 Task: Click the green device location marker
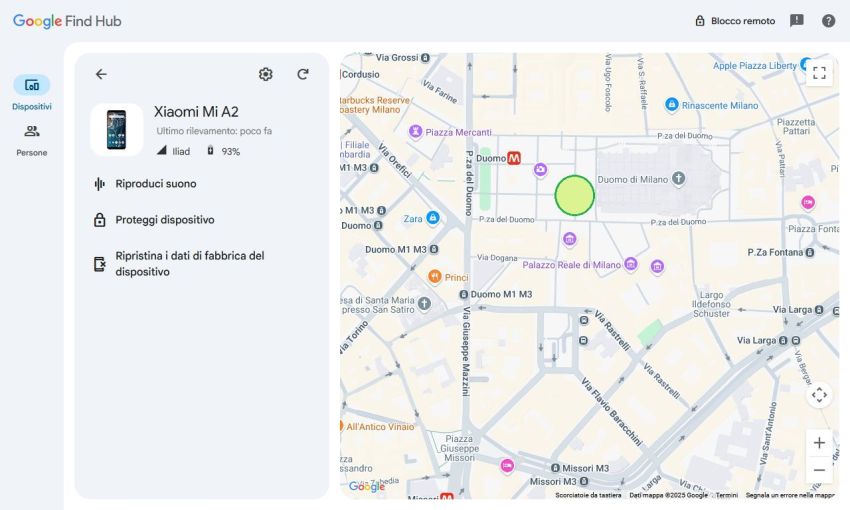574,195
